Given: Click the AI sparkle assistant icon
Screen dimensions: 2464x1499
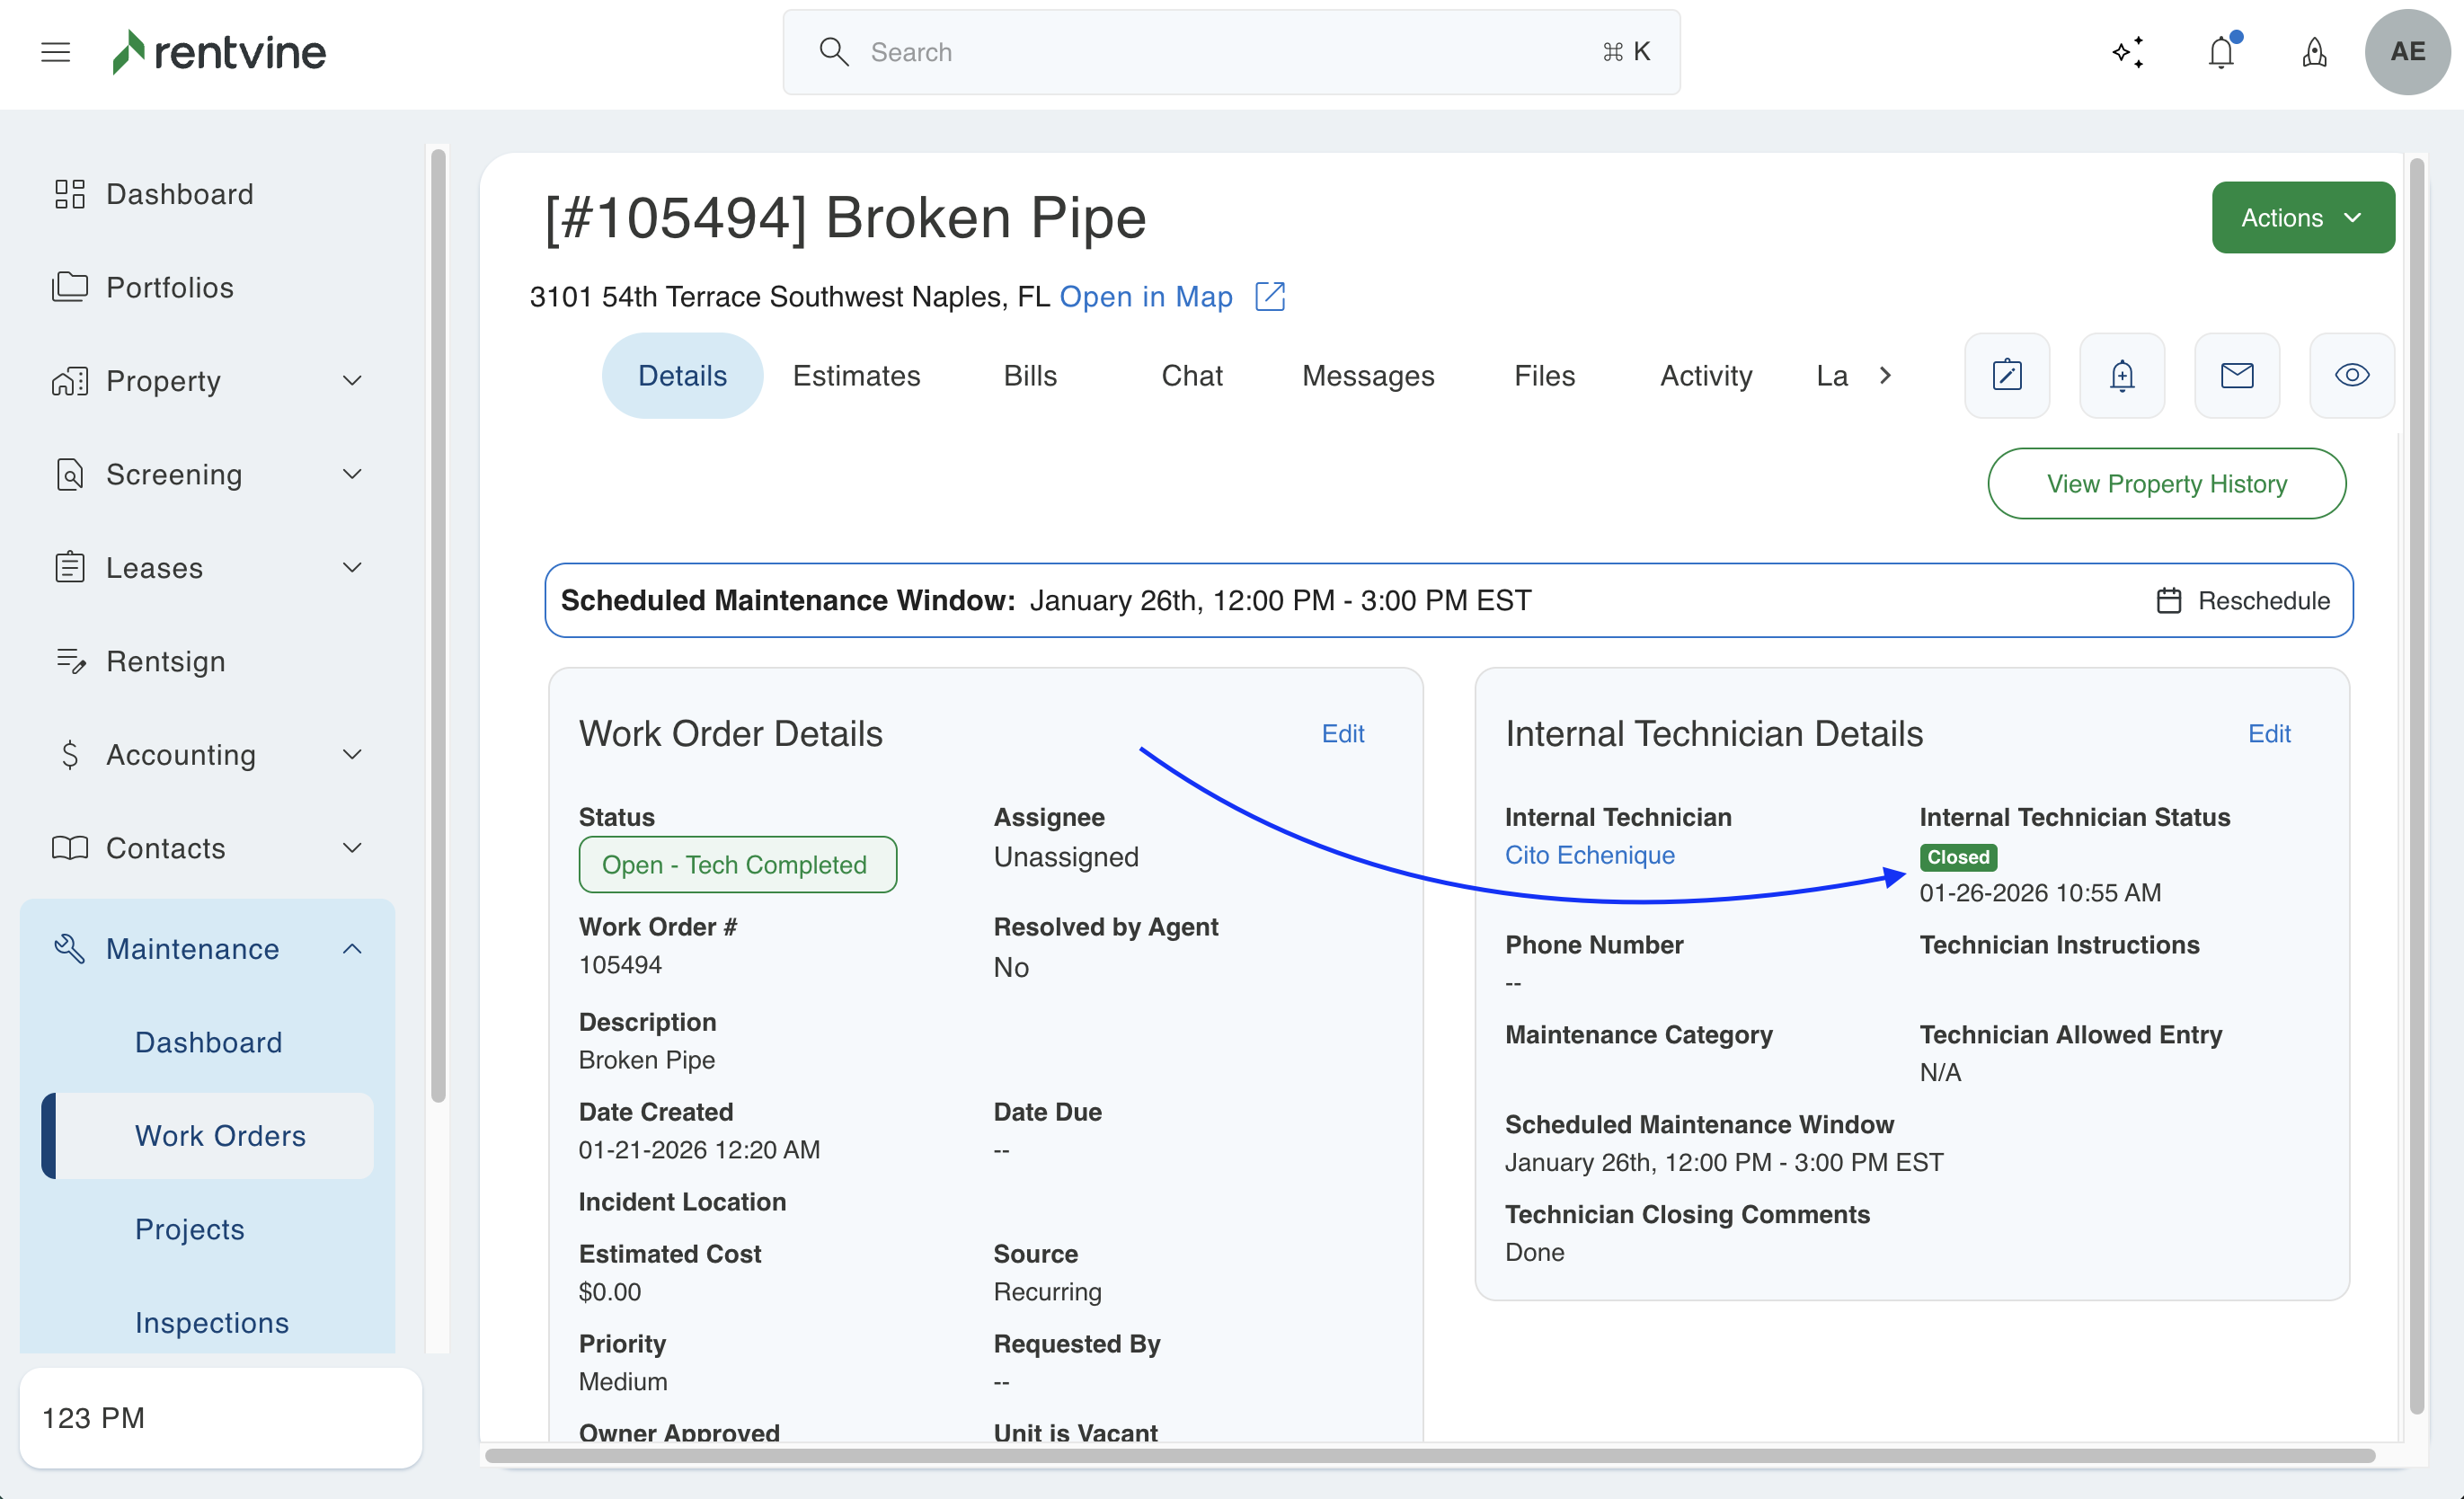Looking at the screenshot, I should (x=2128, y=52).
